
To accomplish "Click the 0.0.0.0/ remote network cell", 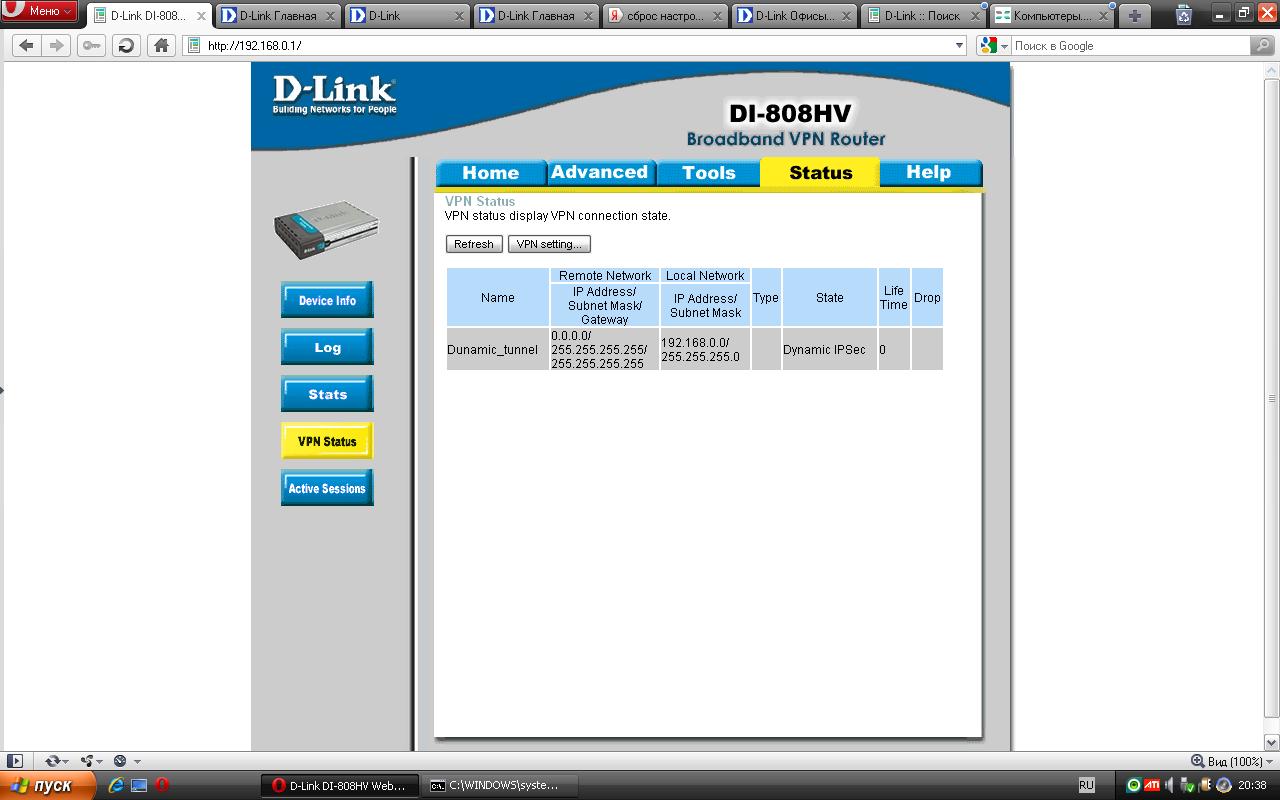I will pyautogui.click(x=604, y=349).
